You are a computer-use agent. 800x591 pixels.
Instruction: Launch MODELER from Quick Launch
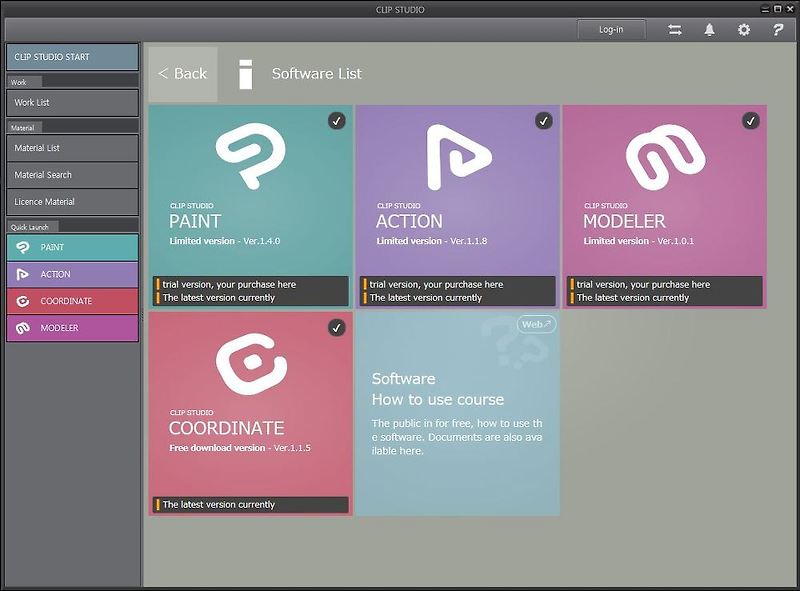72,328
